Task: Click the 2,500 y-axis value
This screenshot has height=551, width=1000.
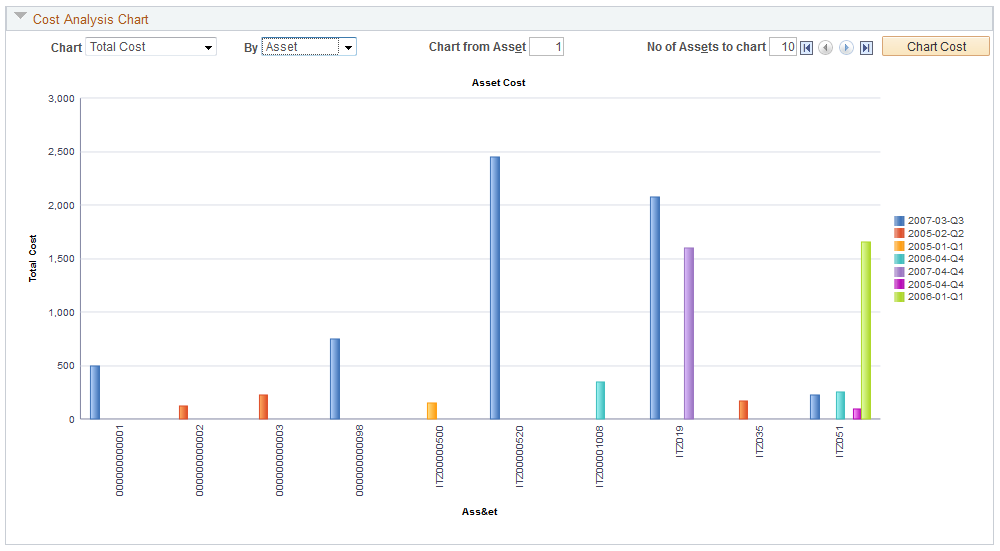Action: pyautogui.click(x=61, y=152)
